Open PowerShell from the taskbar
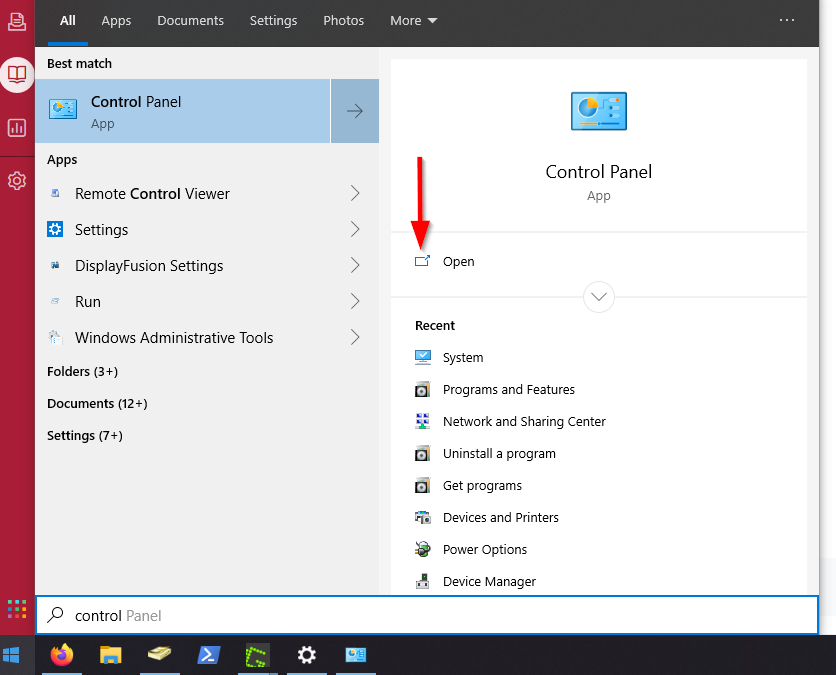This screenshot has width=836, height=675. coord(209,655)
